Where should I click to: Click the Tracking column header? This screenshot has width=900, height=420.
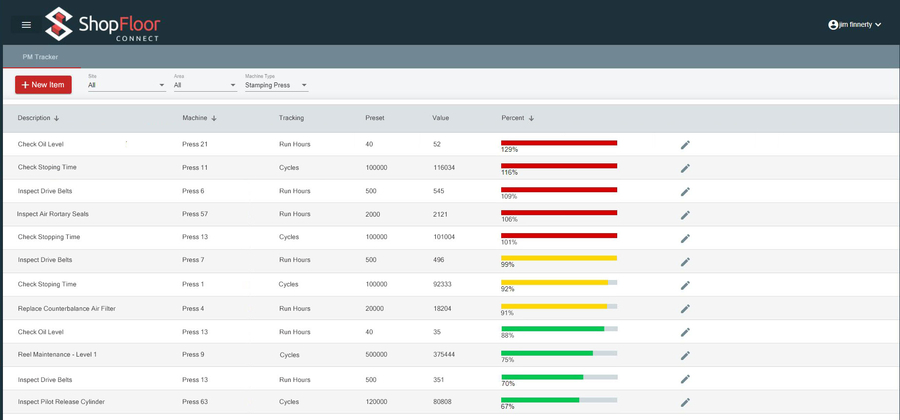[x=291, y=118]
